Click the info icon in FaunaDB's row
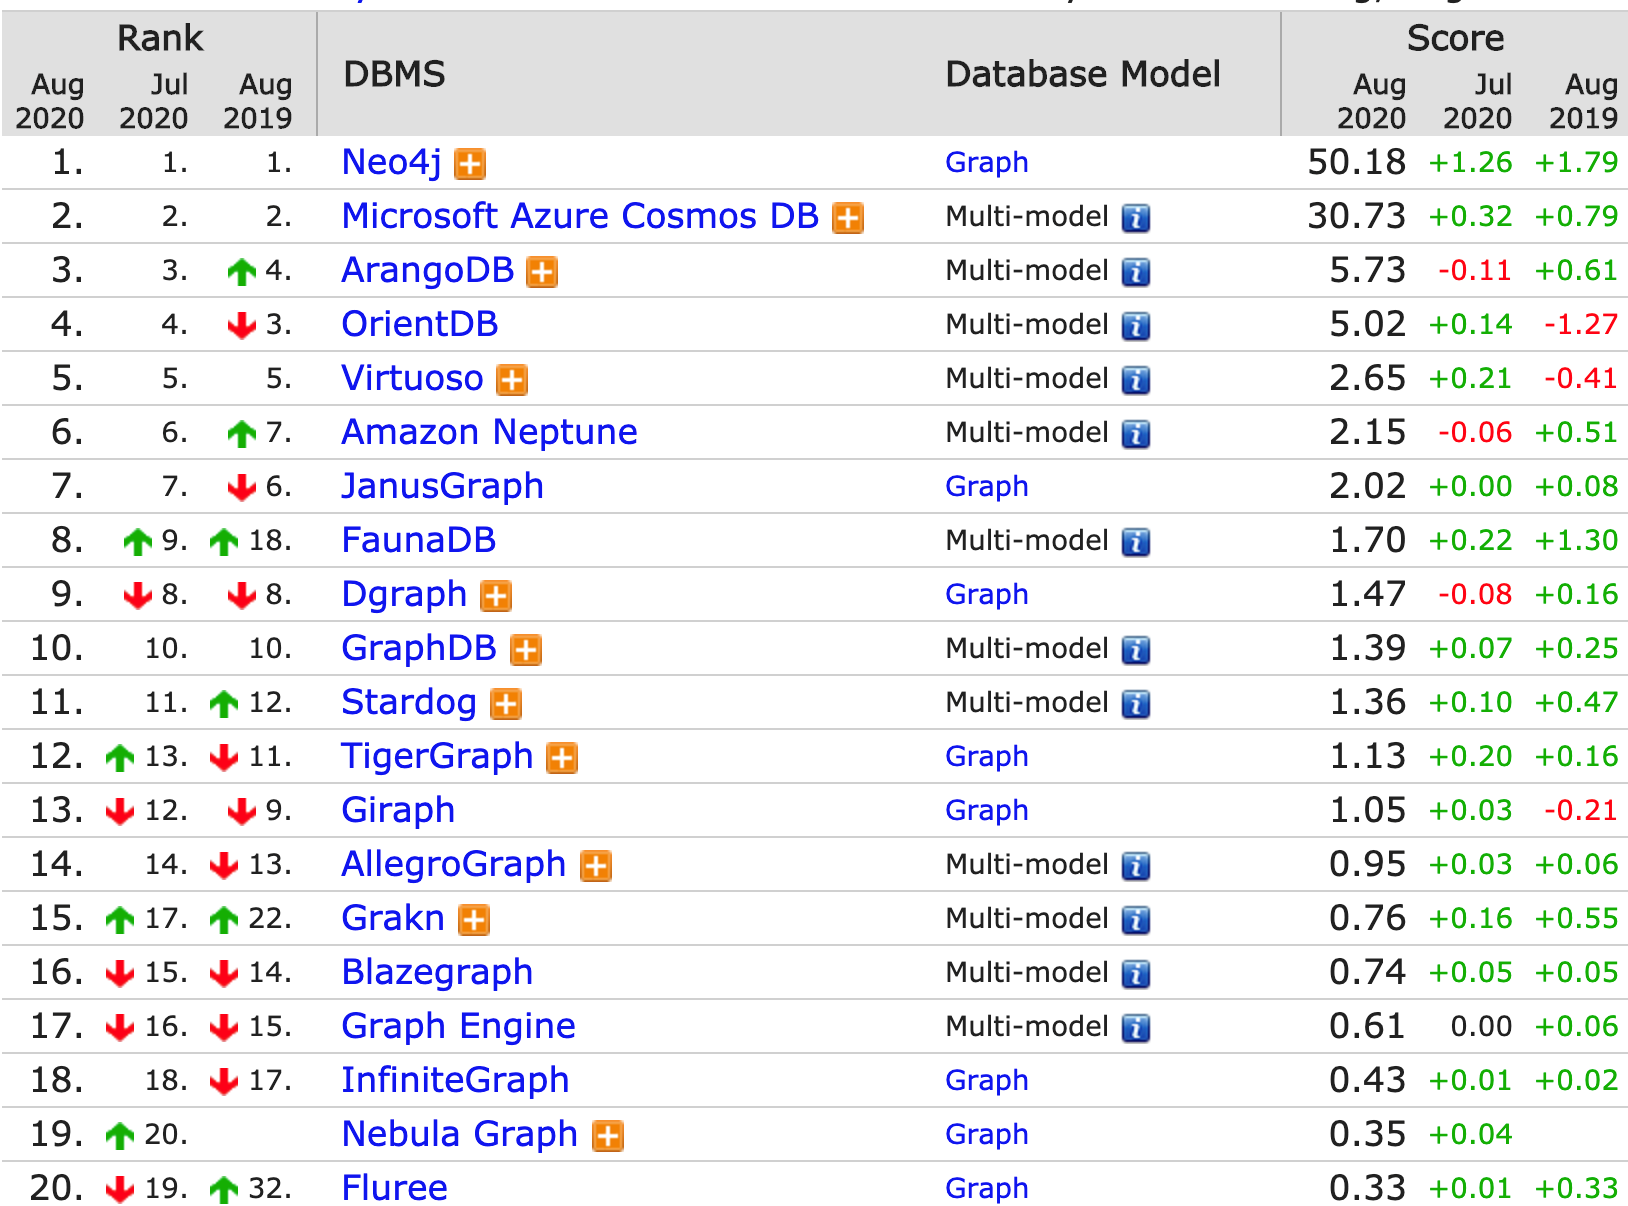Image resolution: width=1628 pixels, height=1206 pixels. [1135, 542]
